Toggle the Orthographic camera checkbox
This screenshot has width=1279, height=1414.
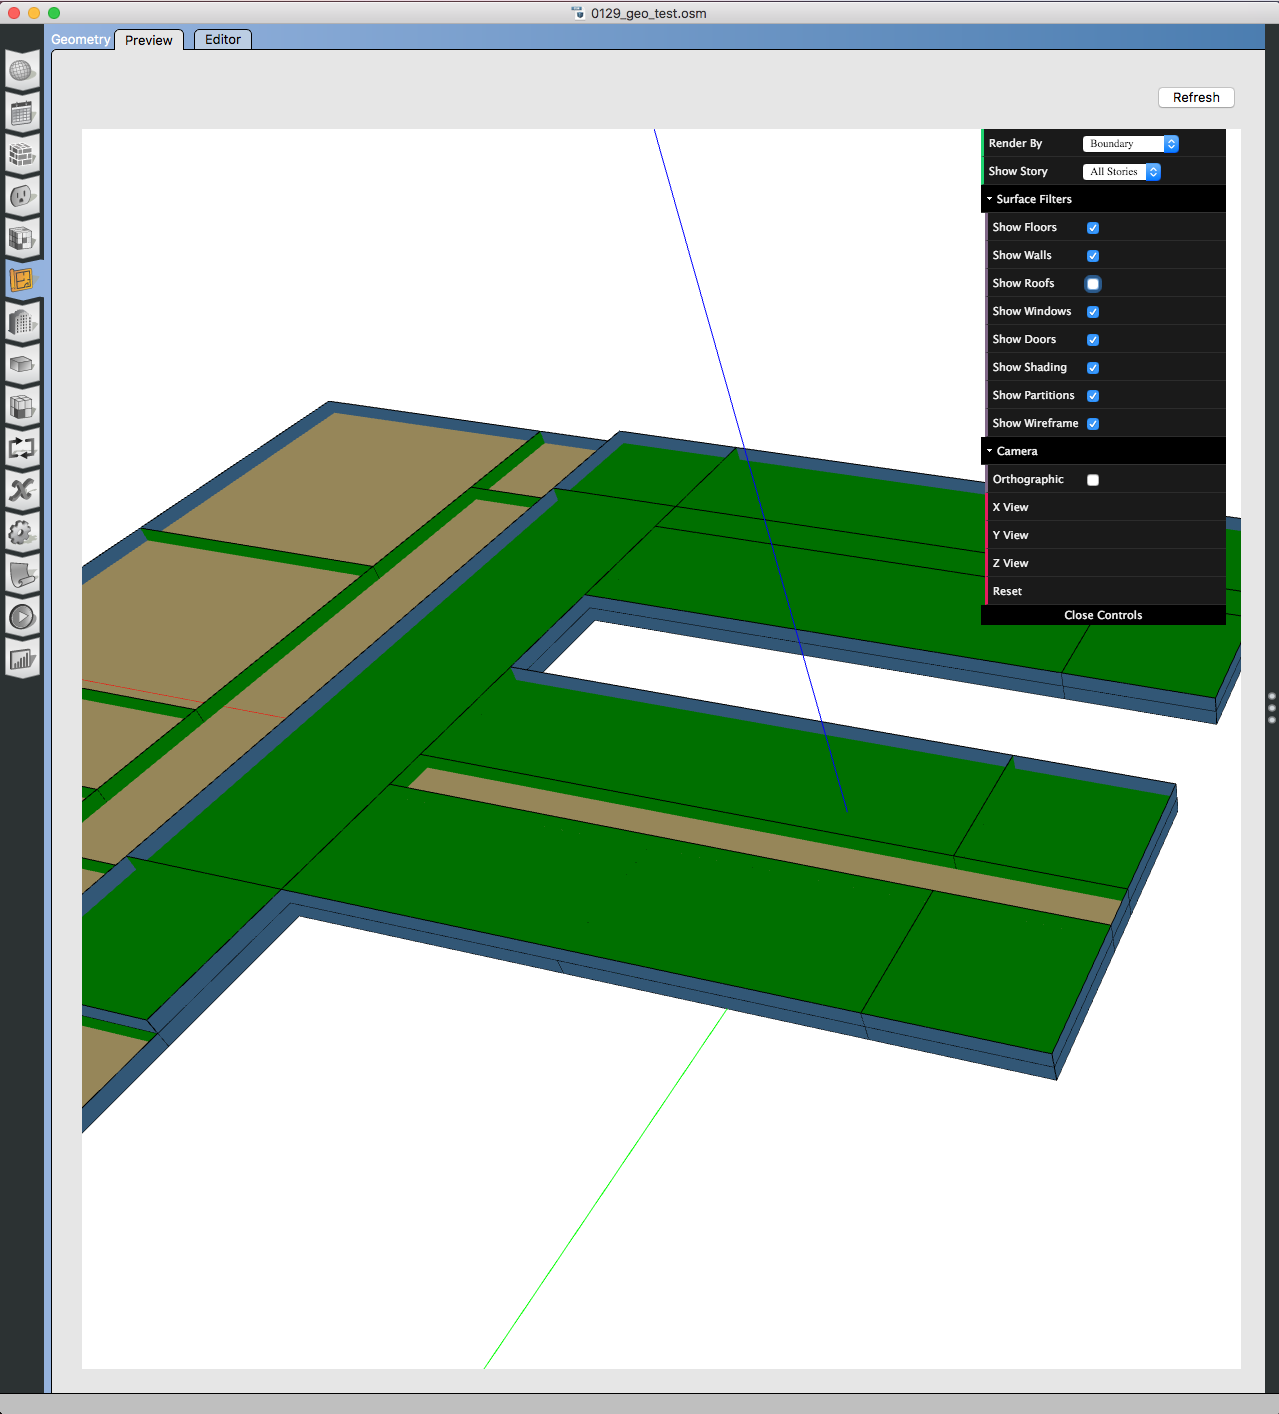coord(1092,479)
